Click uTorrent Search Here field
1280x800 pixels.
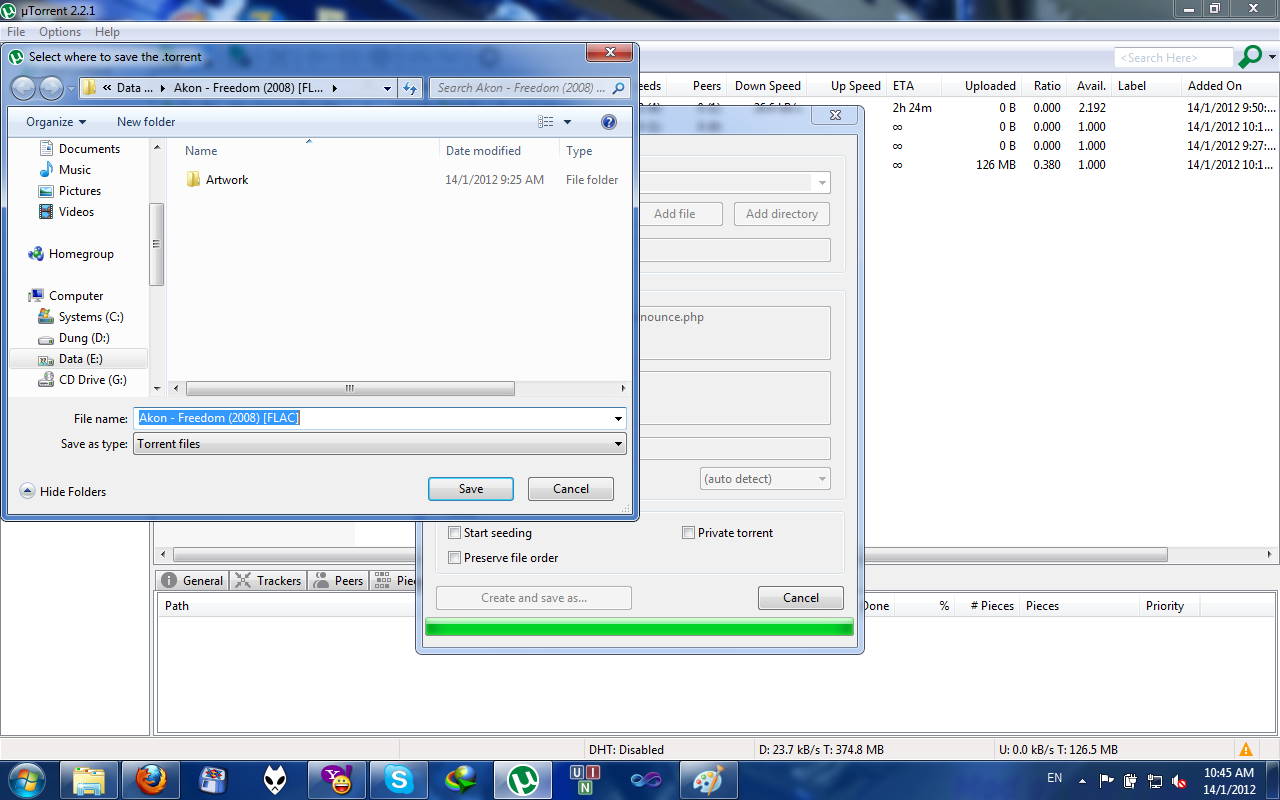coord(1174,58)
